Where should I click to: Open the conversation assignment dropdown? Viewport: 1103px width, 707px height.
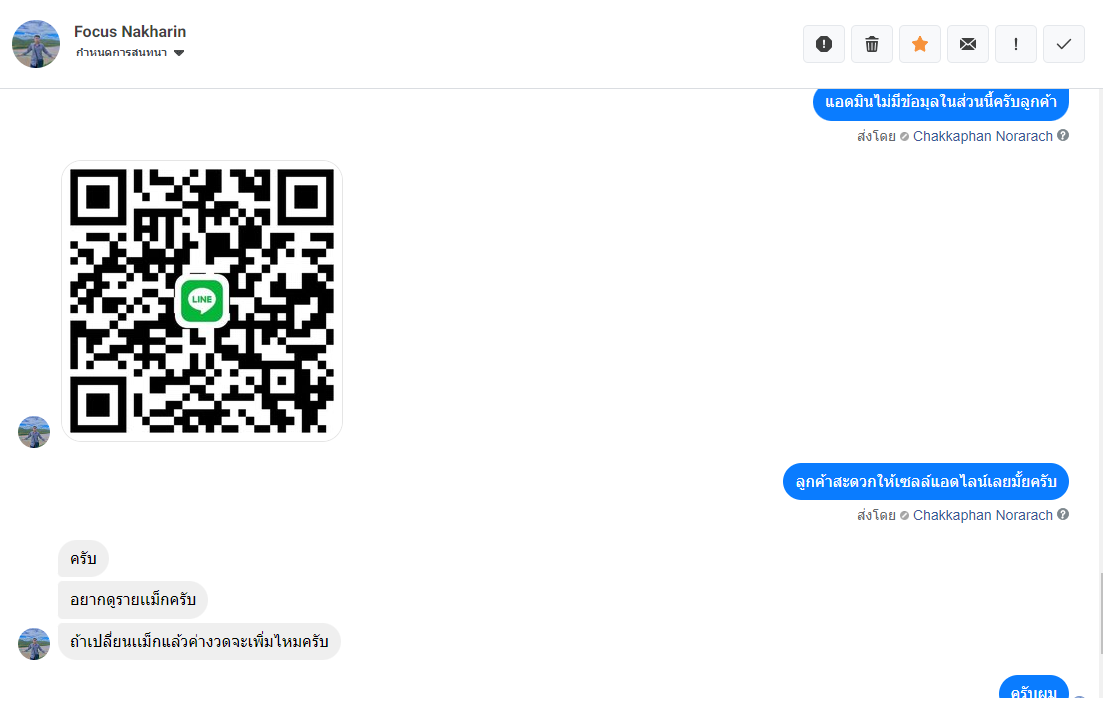click(x=129, y=53)
